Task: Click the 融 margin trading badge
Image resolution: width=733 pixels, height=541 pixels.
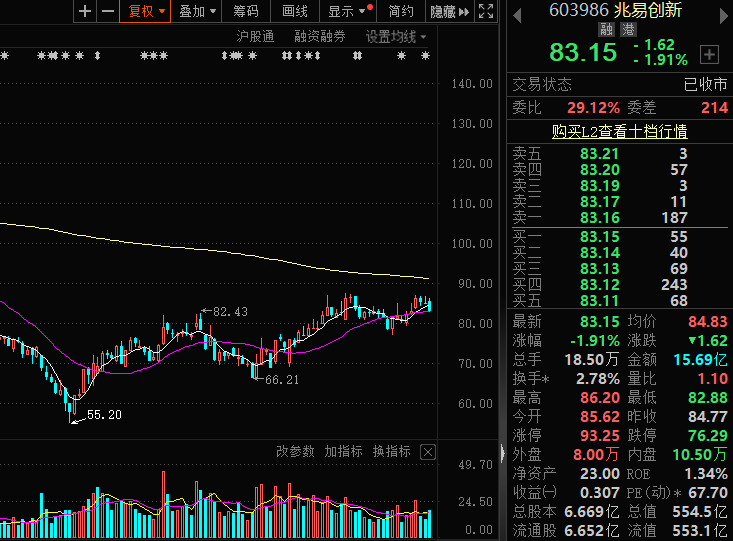Action: pyautogui.click(x=607, y=30)
